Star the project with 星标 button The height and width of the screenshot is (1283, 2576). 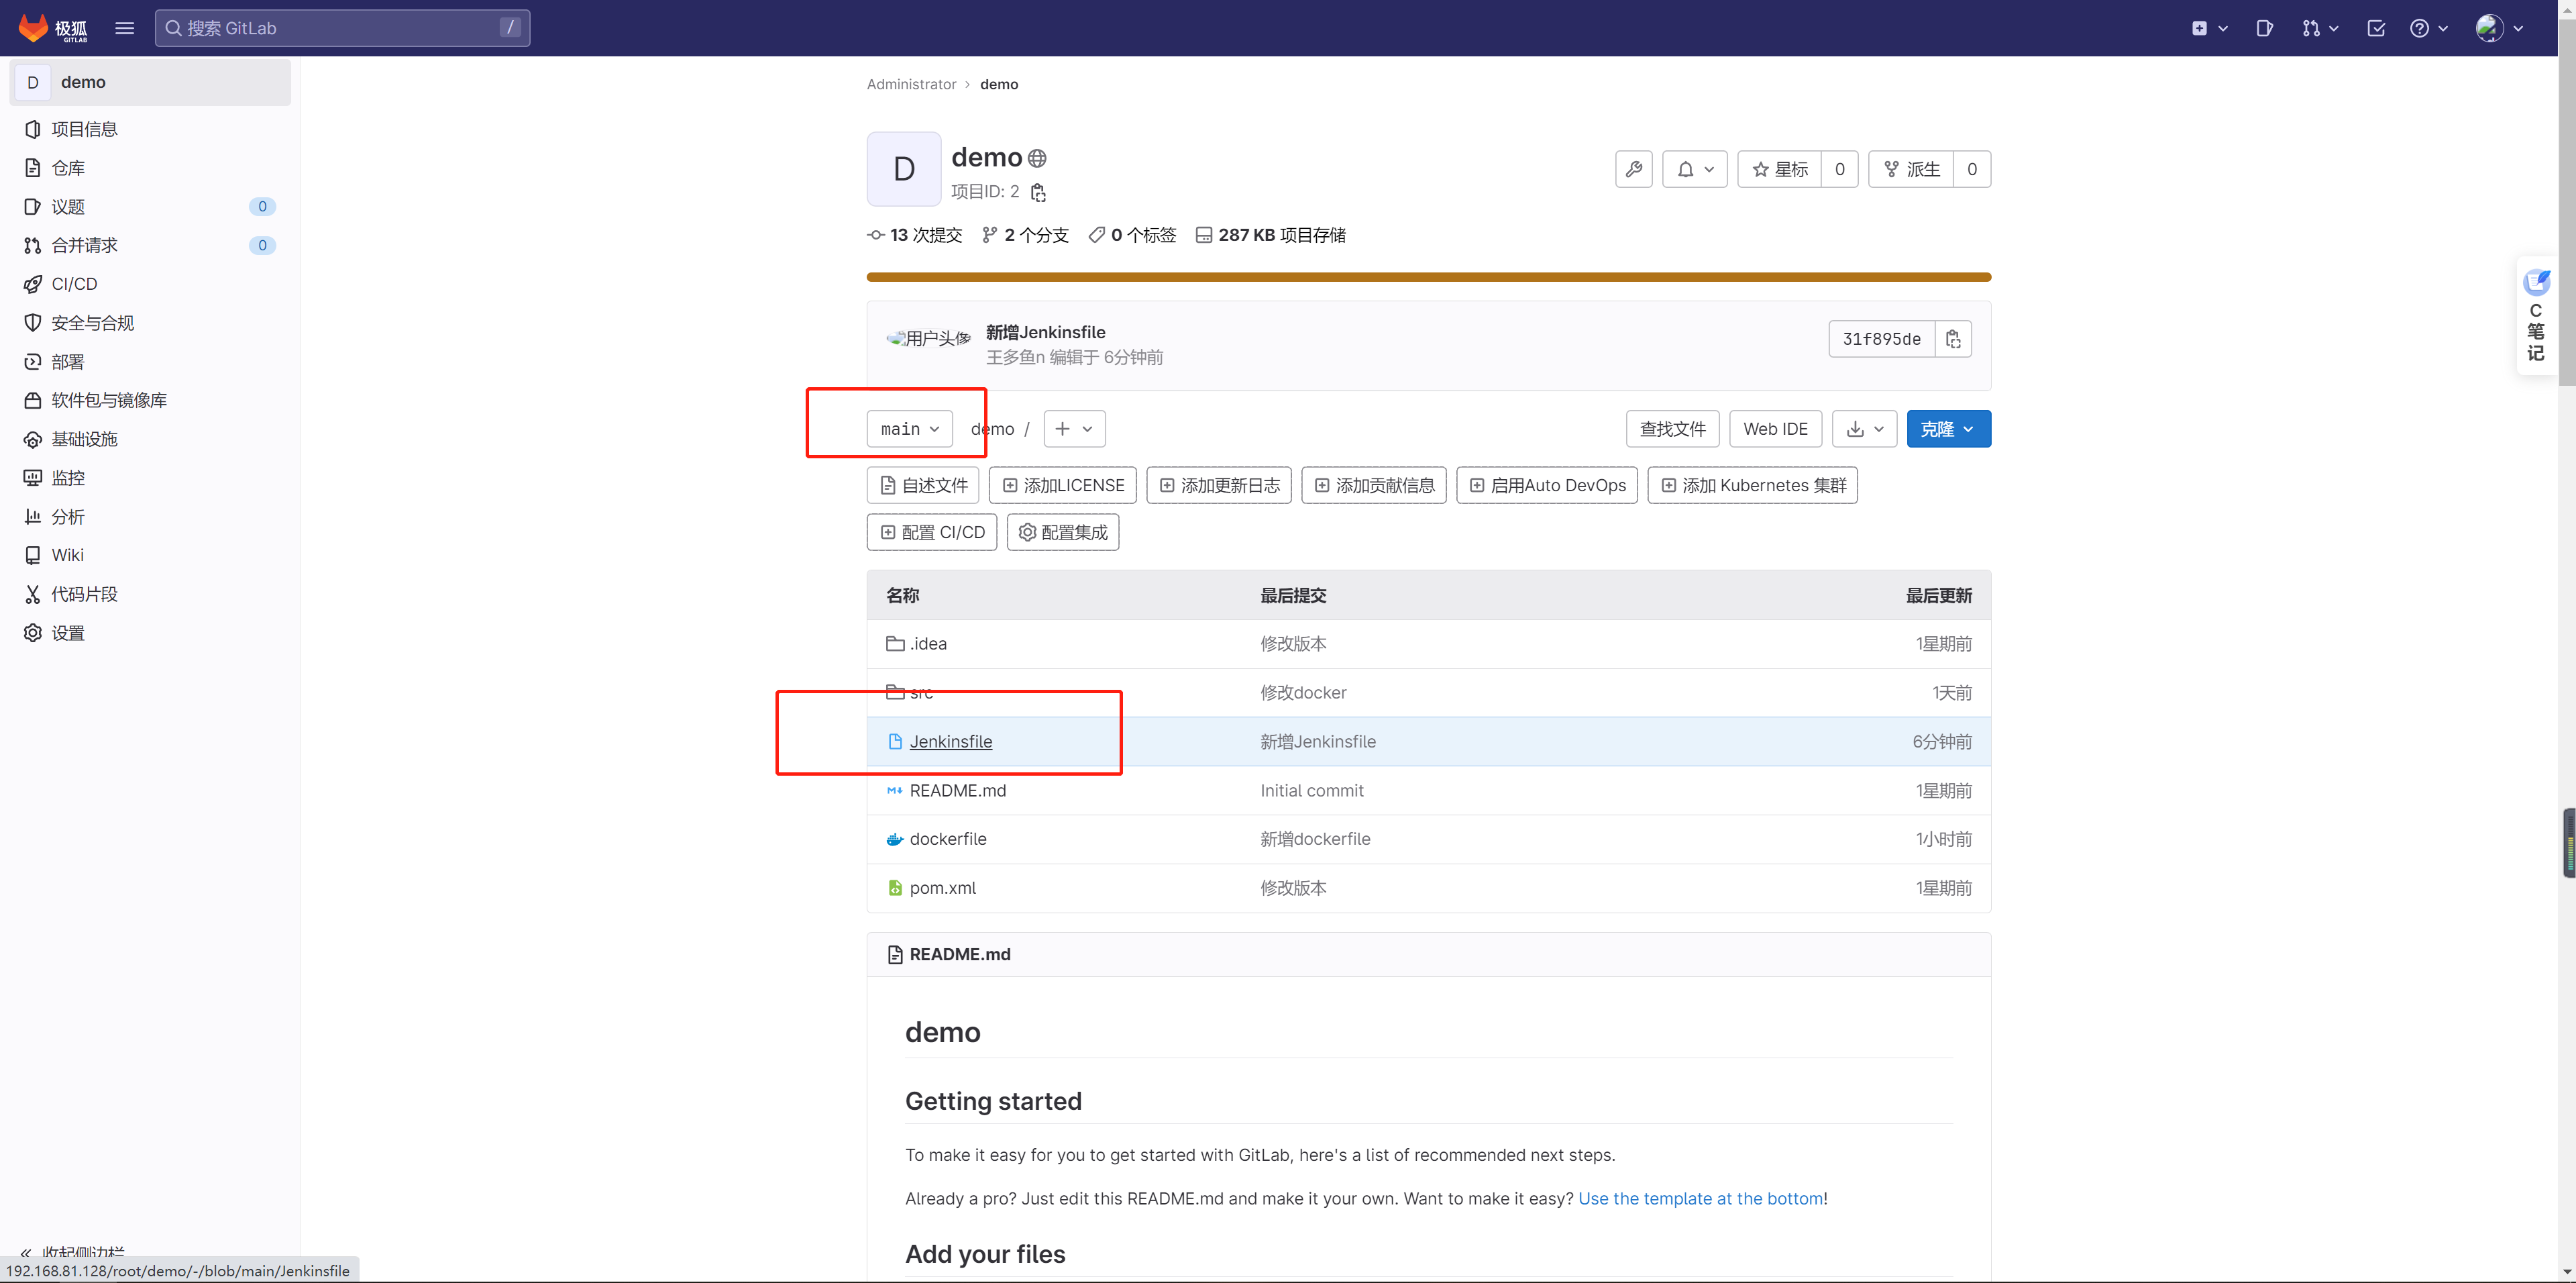[1780, 169]
